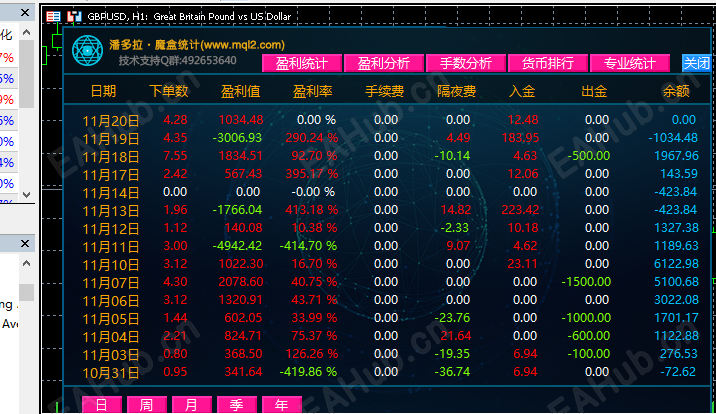The height and width of the screenshot is (414, 716).
Task: Select the 11月18日 date row
Action: pos(111,157)
